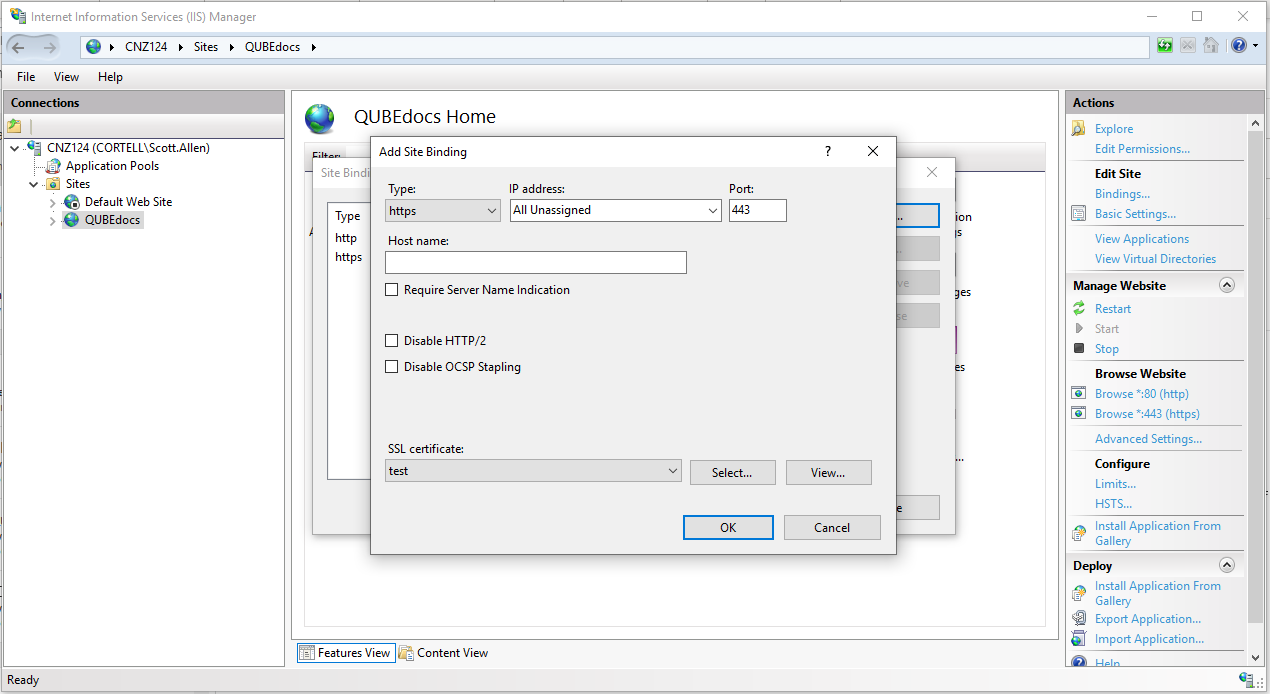Click the connect icon in Connections toolbar

[x=14, y=126]
